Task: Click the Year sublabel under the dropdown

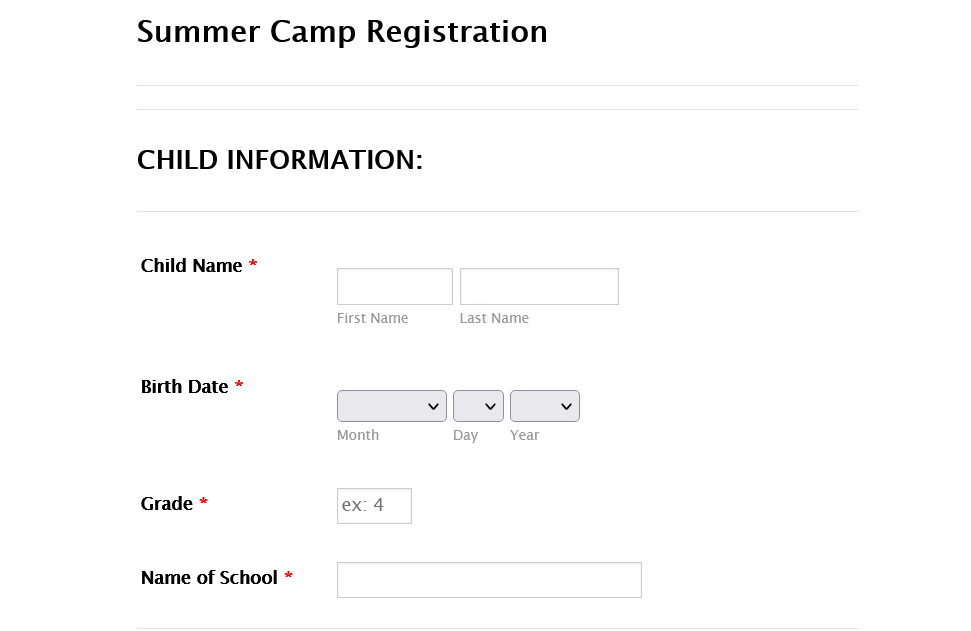Action: pyautogui.click(x=524, y=436)
